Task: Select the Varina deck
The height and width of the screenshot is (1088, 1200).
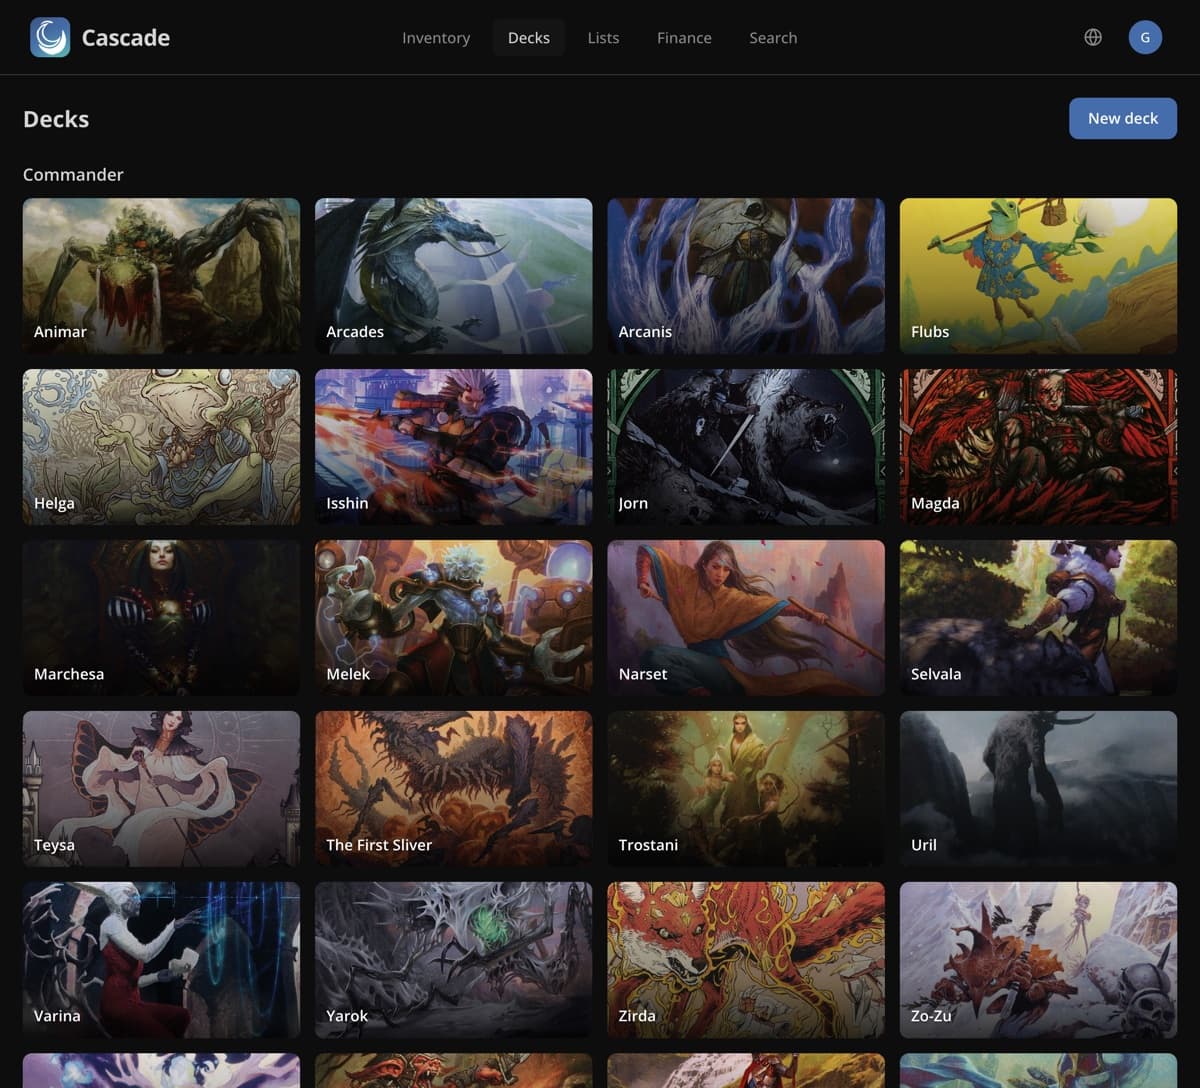Action: 161,959
